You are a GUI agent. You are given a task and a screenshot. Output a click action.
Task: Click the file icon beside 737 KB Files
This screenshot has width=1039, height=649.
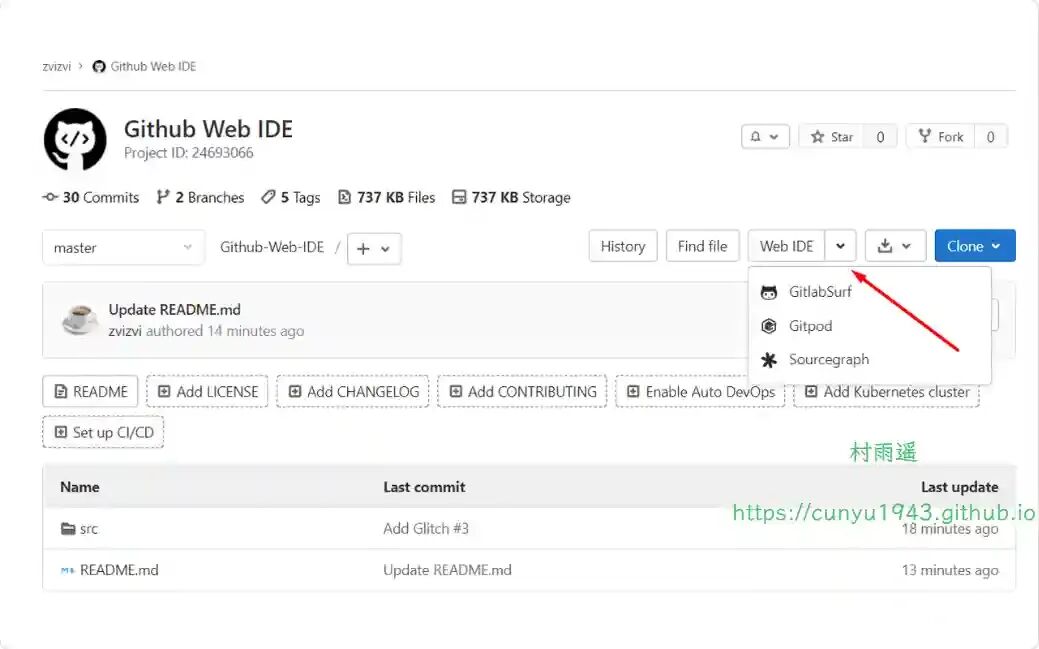point(344,197)
